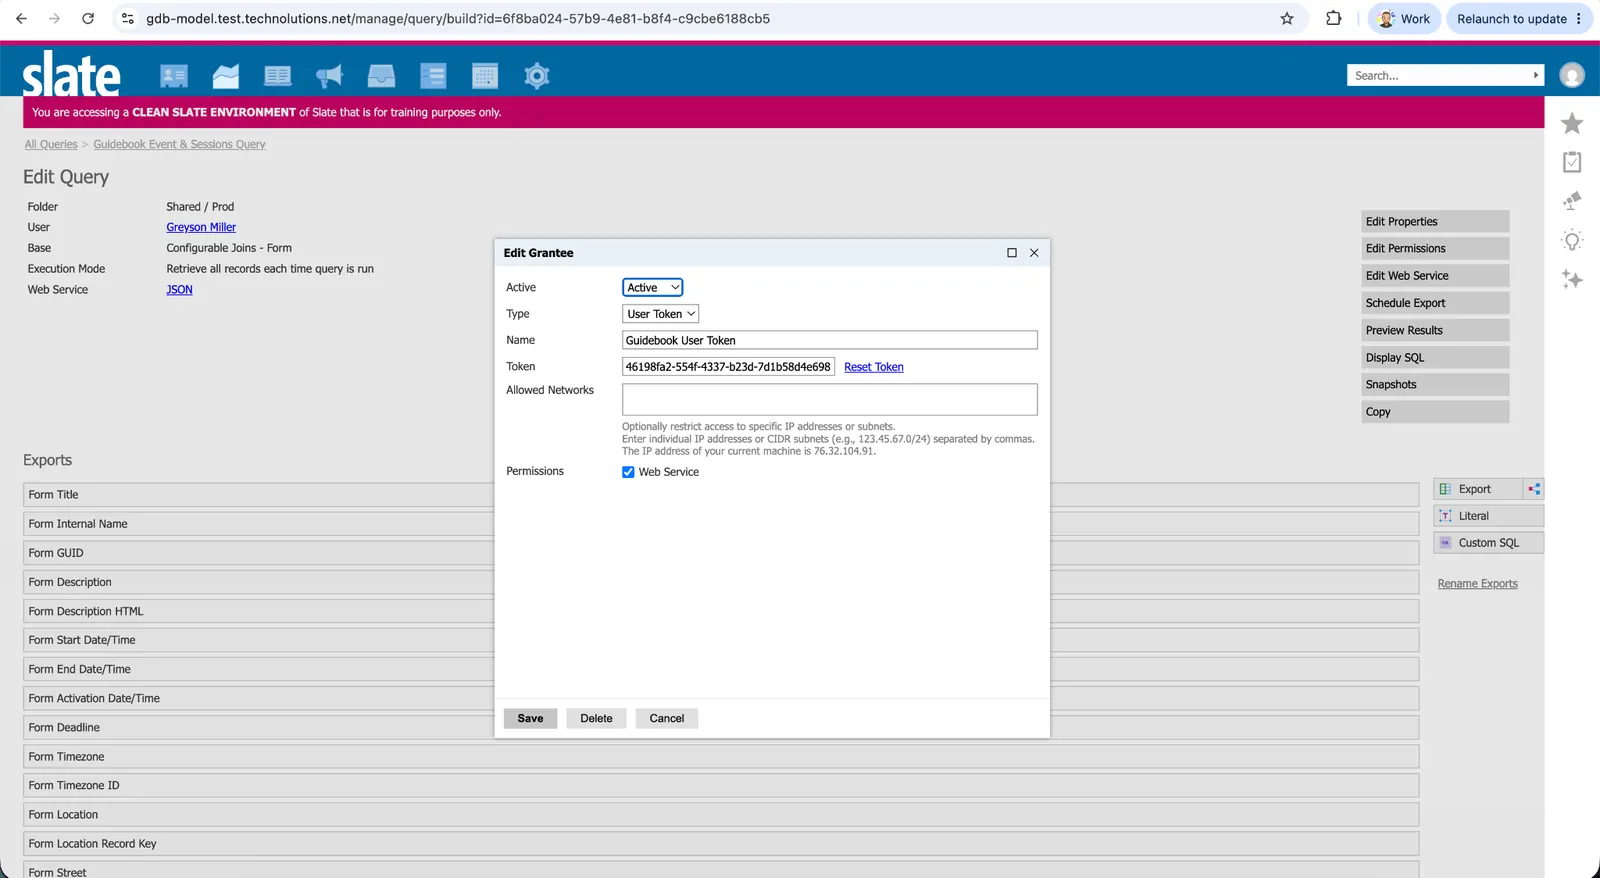Screen dimensions: 1600x878
Task: Reload the page in the browser
Action: (88, 18)
